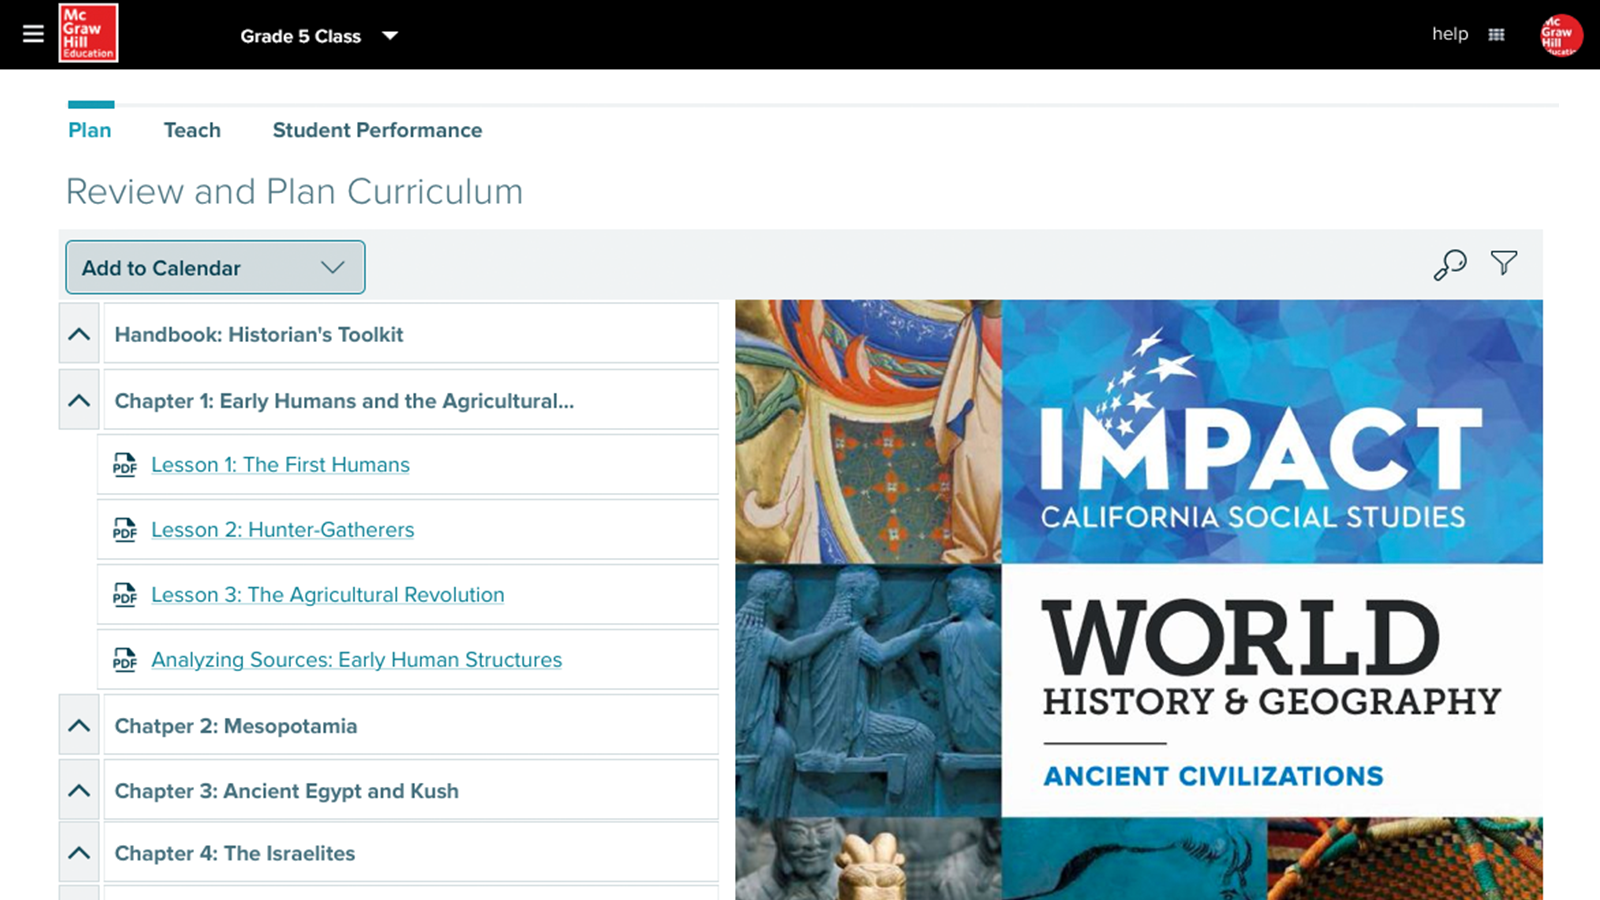Screen dimensions: 1600x900
Task: Click the World History & Geography cover image
Action: coord(1138,600)
